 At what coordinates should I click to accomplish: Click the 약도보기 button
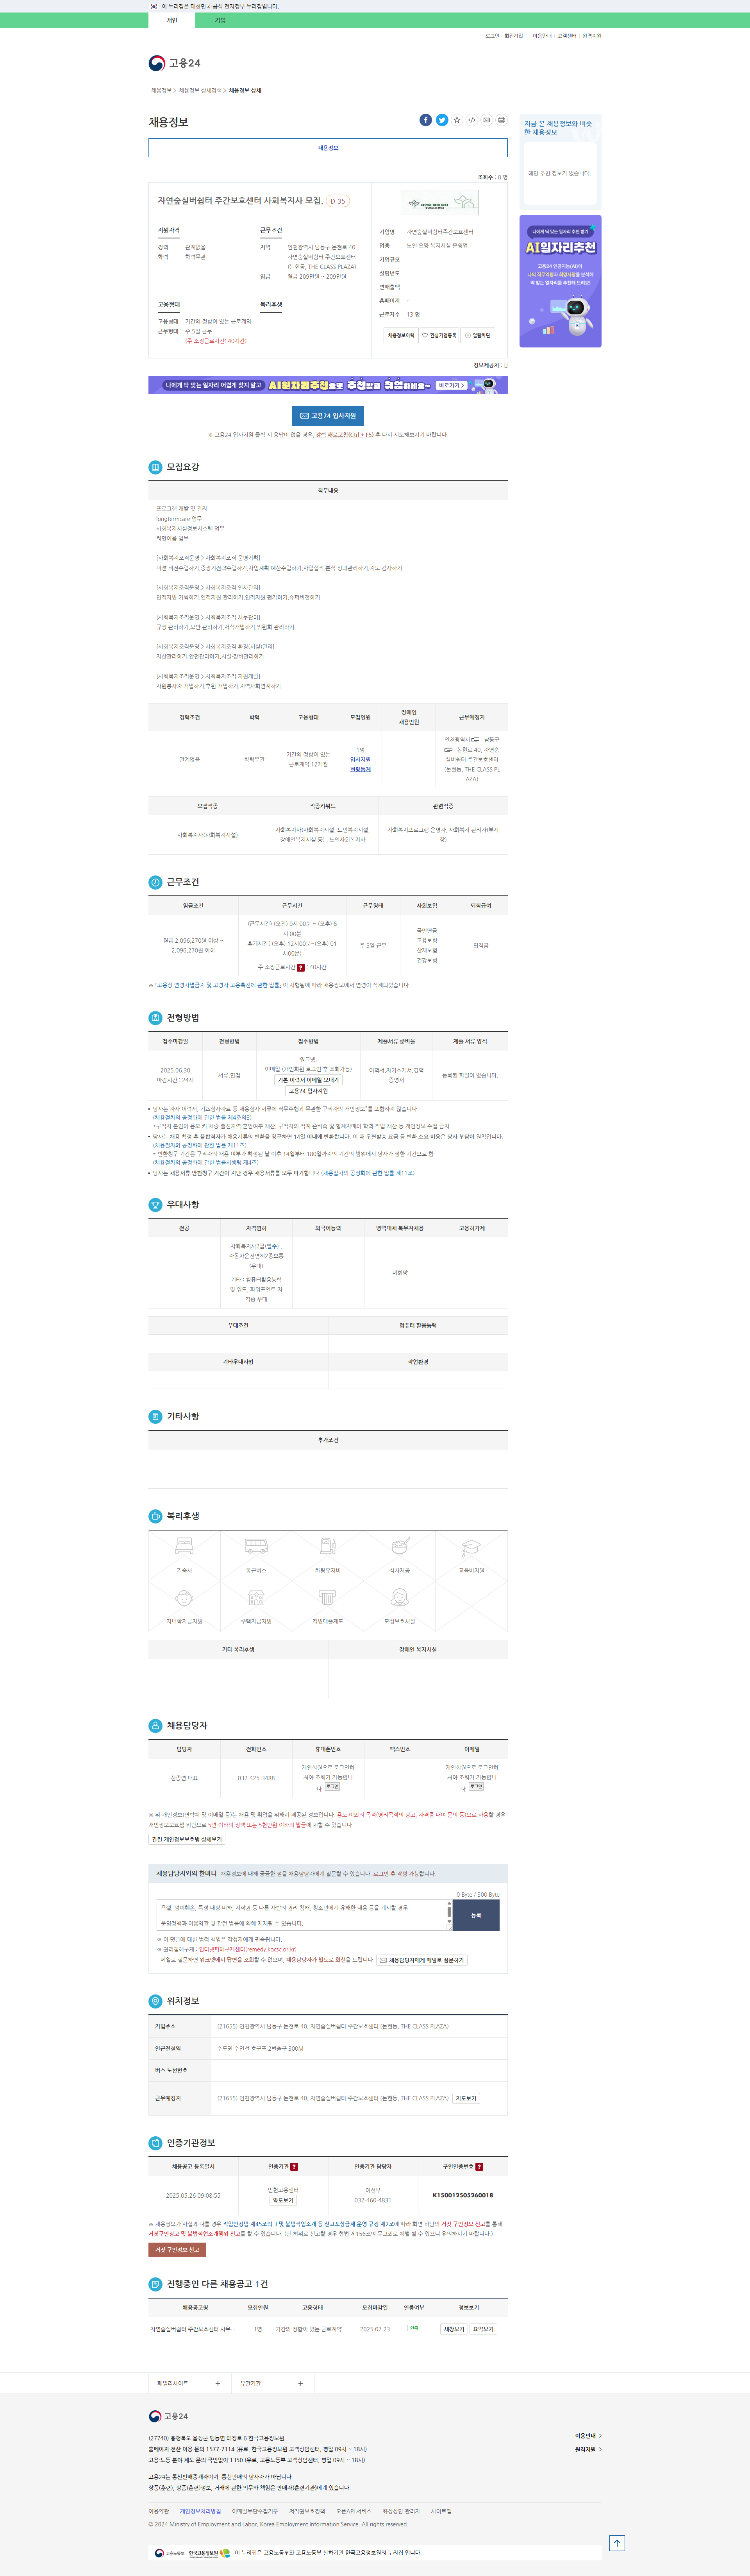pos(283,2200)
